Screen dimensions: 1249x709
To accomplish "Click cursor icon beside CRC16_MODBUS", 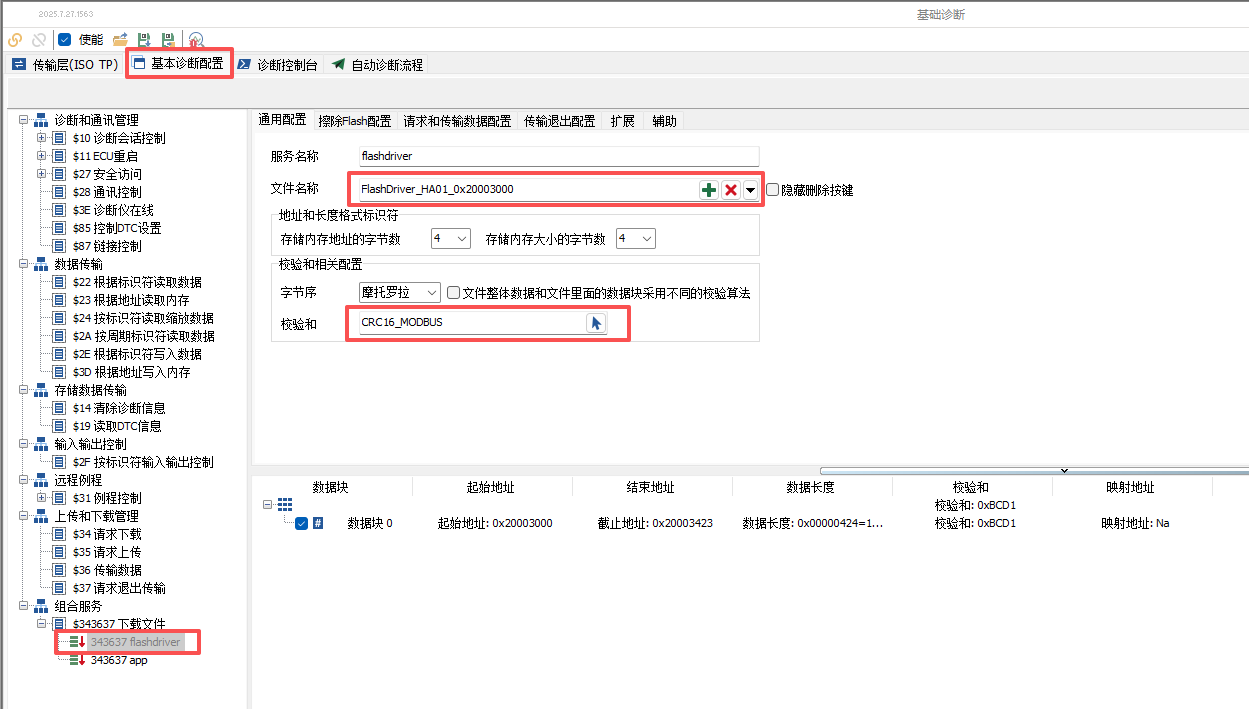I will click(596, 323).
